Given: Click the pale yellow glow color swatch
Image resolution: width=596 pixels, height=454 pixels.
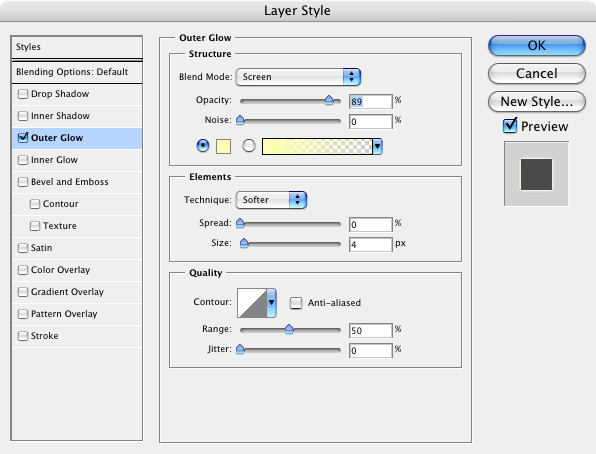Looking at the screenshot, I should (223, 146).
